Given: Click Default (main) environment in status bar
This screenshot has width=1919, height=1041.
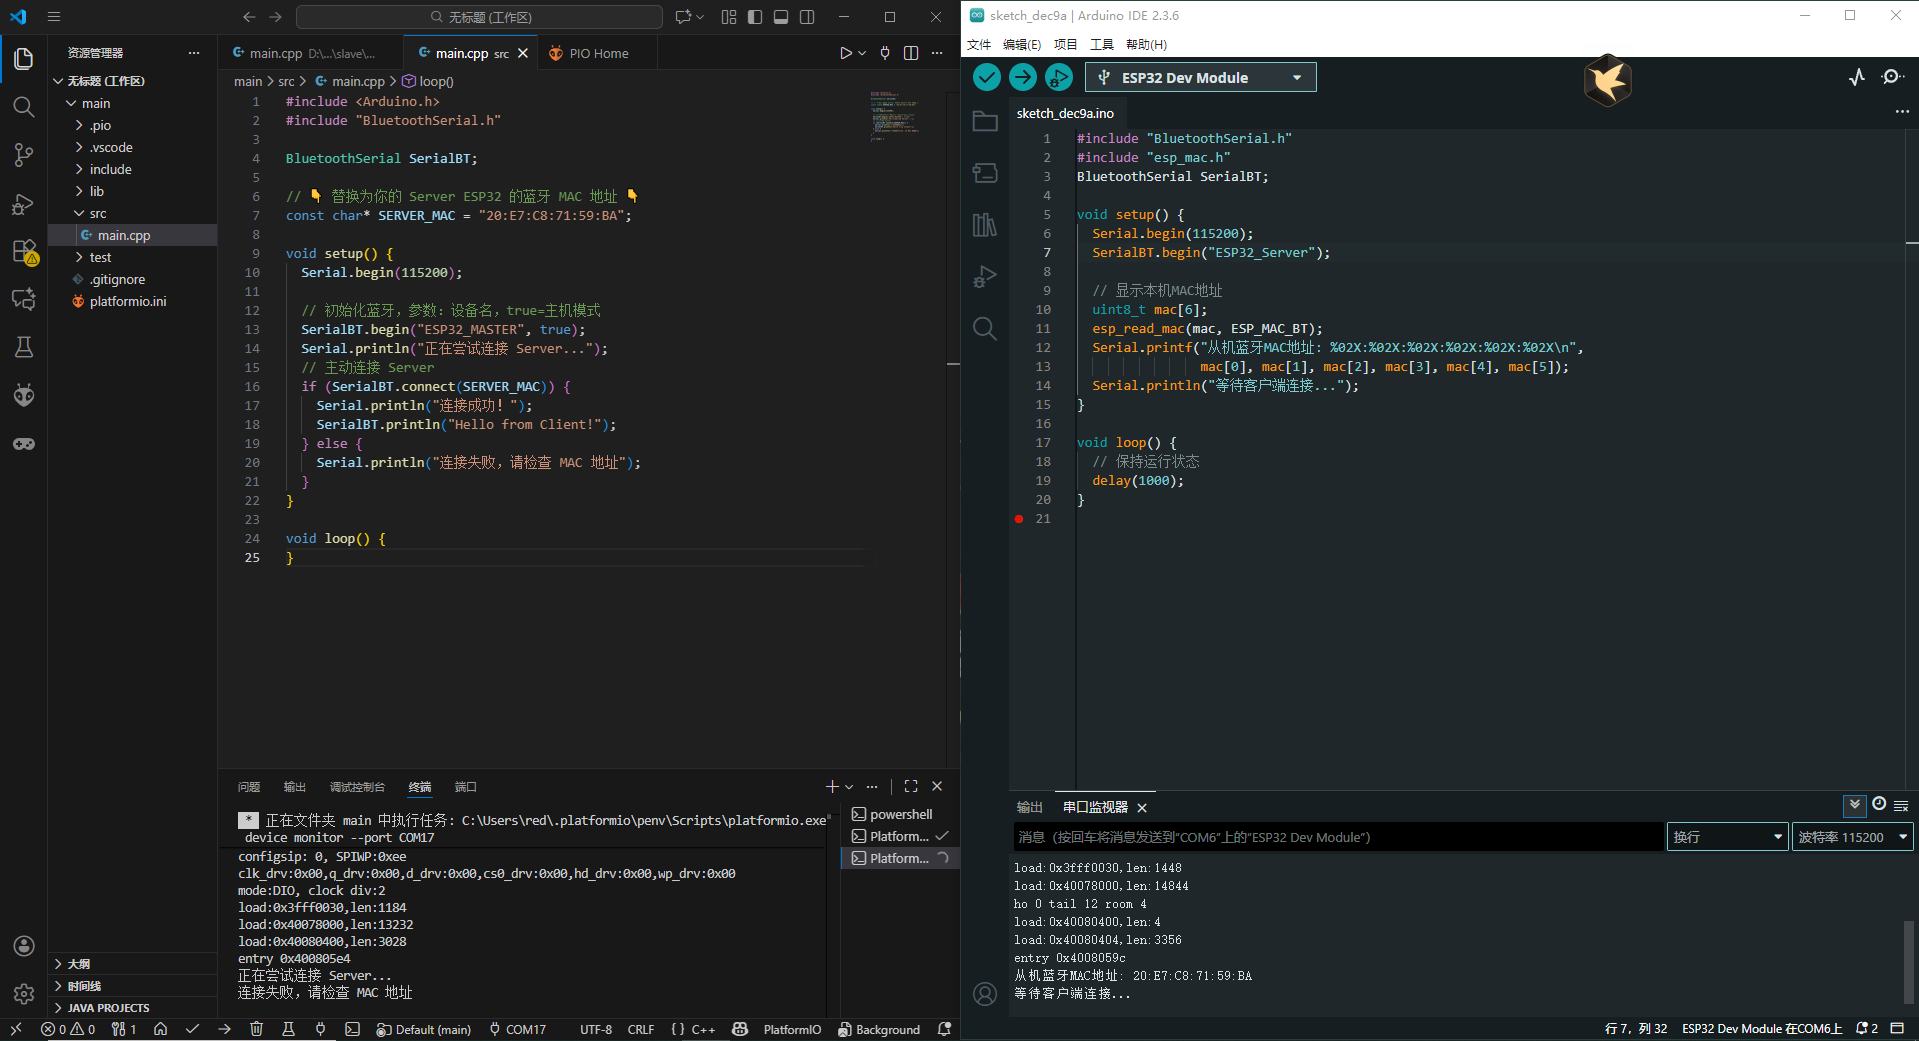Looking at the screenshot, I should pos(424,1029).
